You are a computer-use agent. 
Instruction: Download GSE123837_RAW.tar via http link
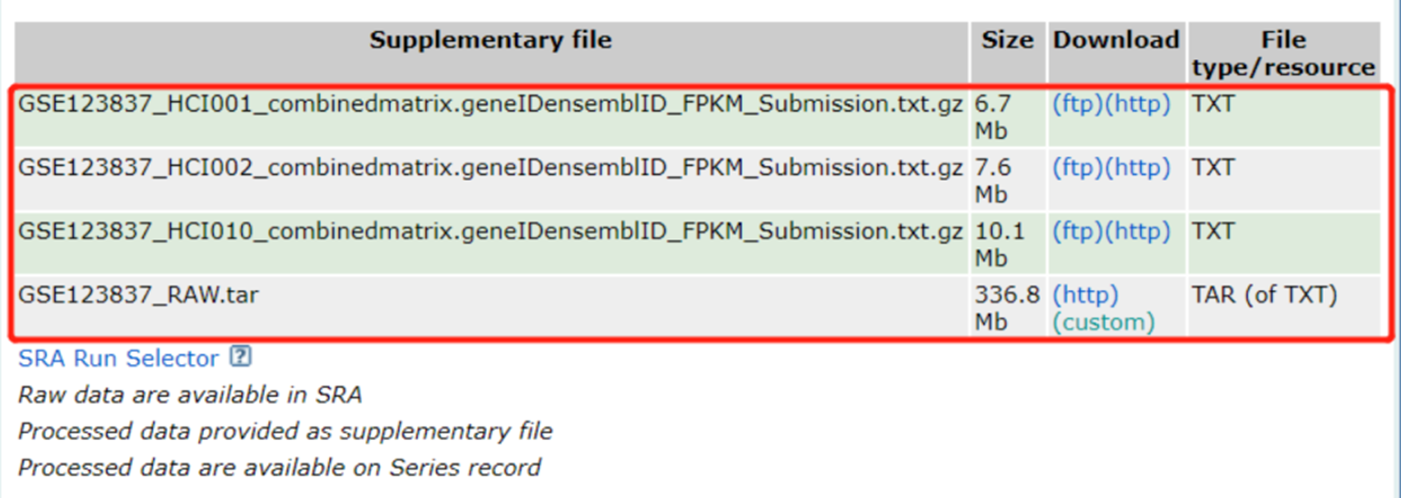1085,295
